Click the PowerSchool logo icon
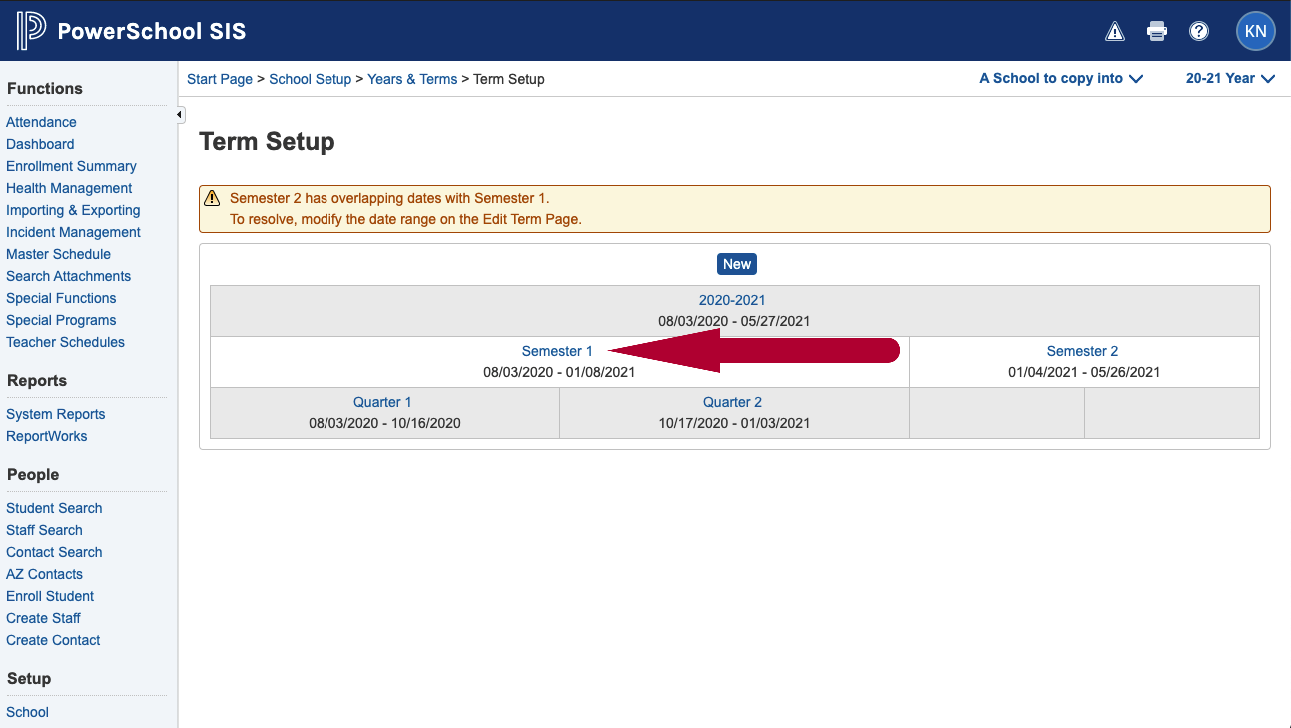The width and height of the screenshot is (1291, 728). pos(30,31)
